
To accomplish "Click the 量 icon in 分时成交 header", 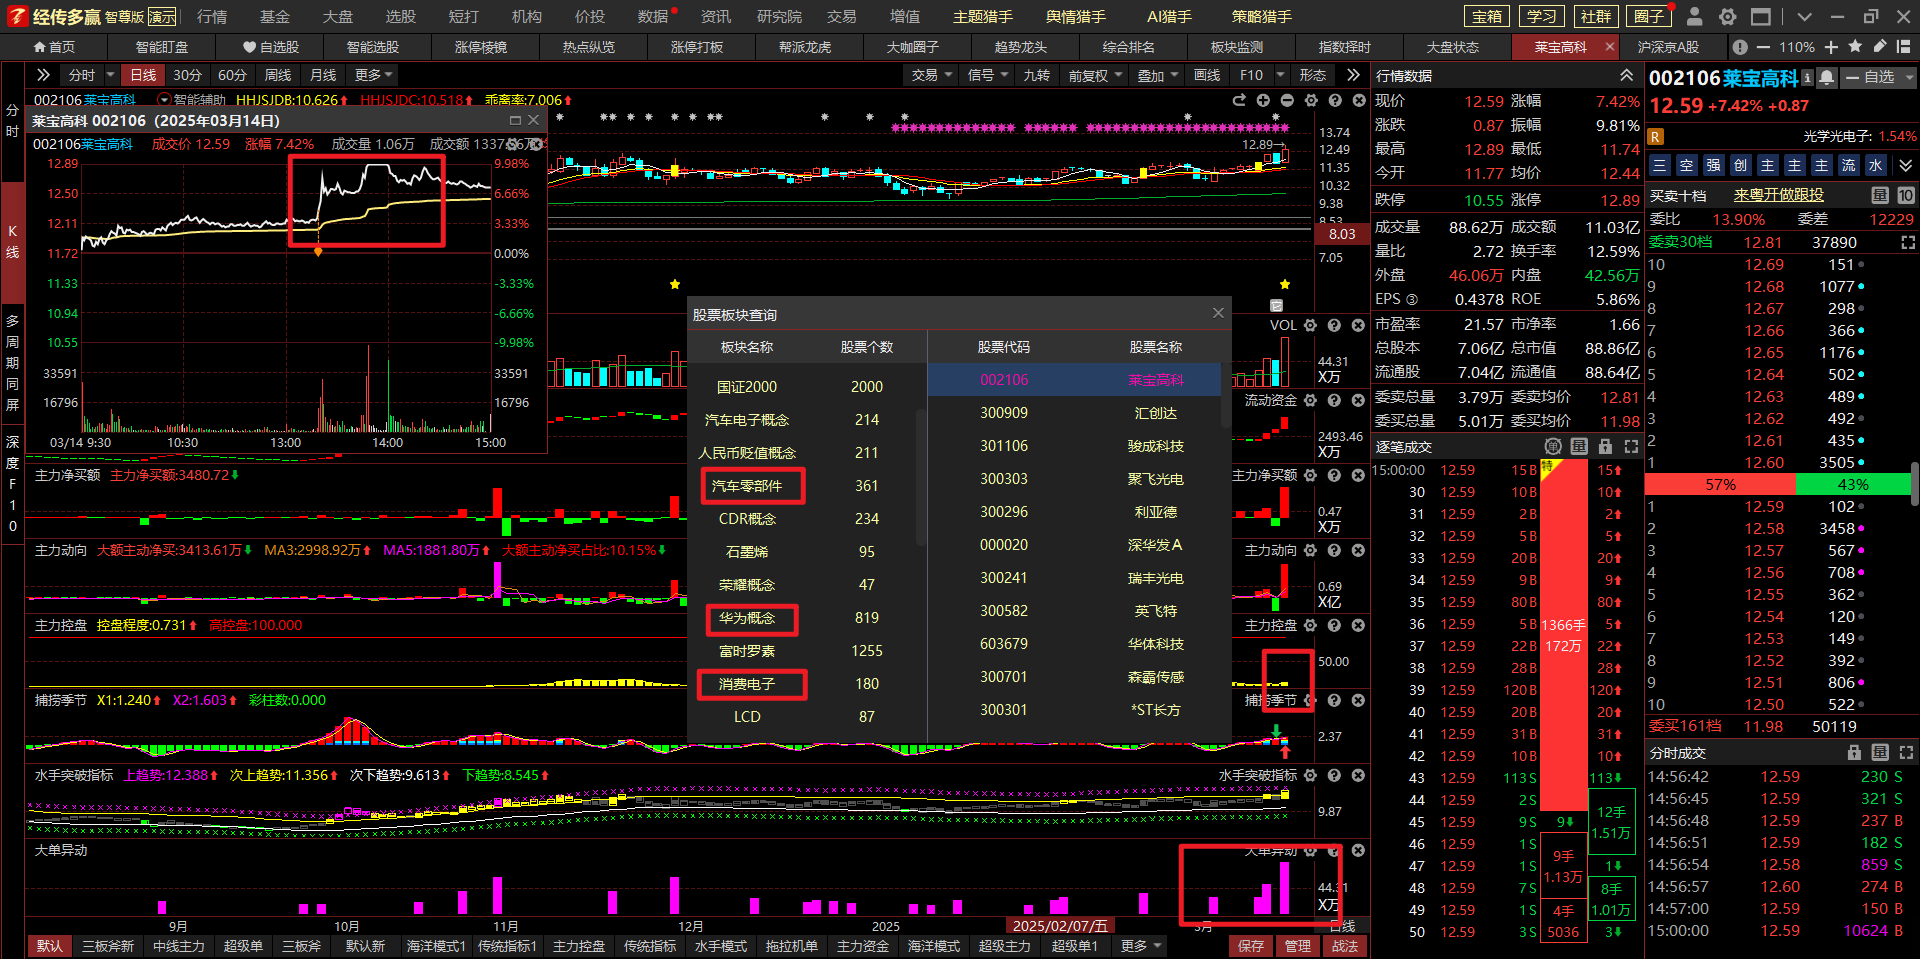I will coord(1880,752).
